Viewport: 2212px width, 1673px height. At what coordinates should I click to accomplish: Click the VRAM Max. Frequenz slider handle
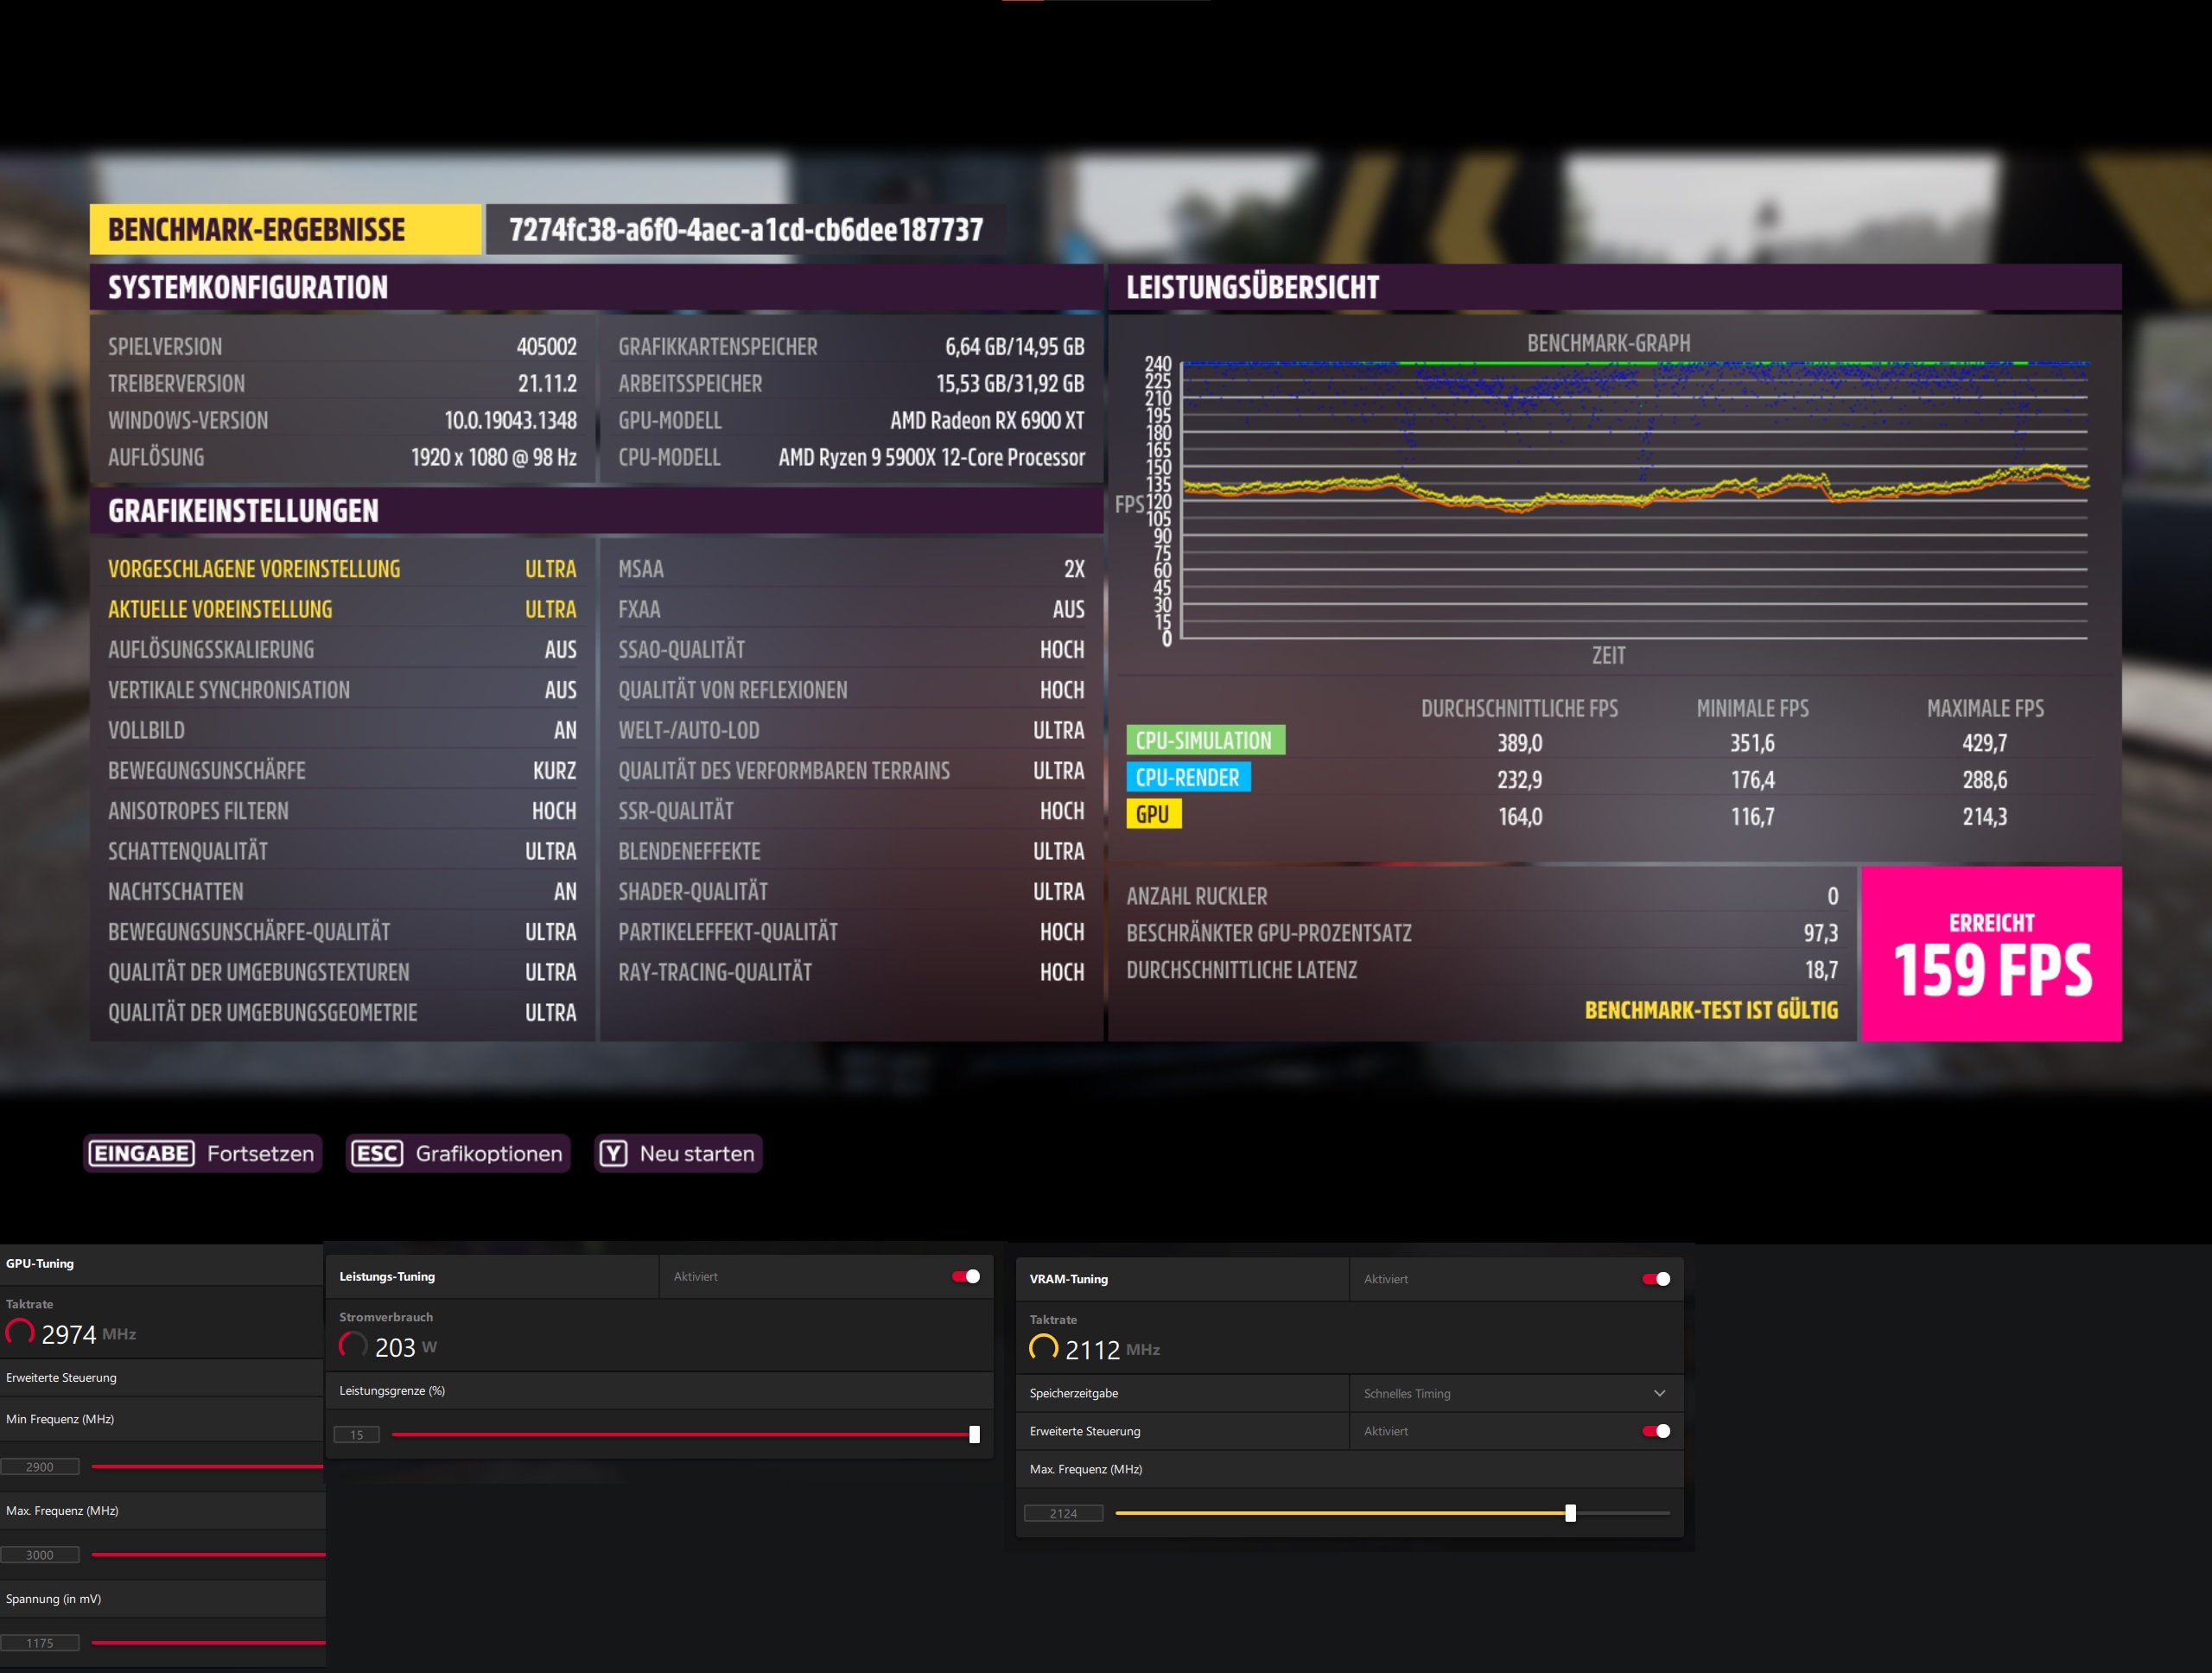[x=1570, y=1513]
